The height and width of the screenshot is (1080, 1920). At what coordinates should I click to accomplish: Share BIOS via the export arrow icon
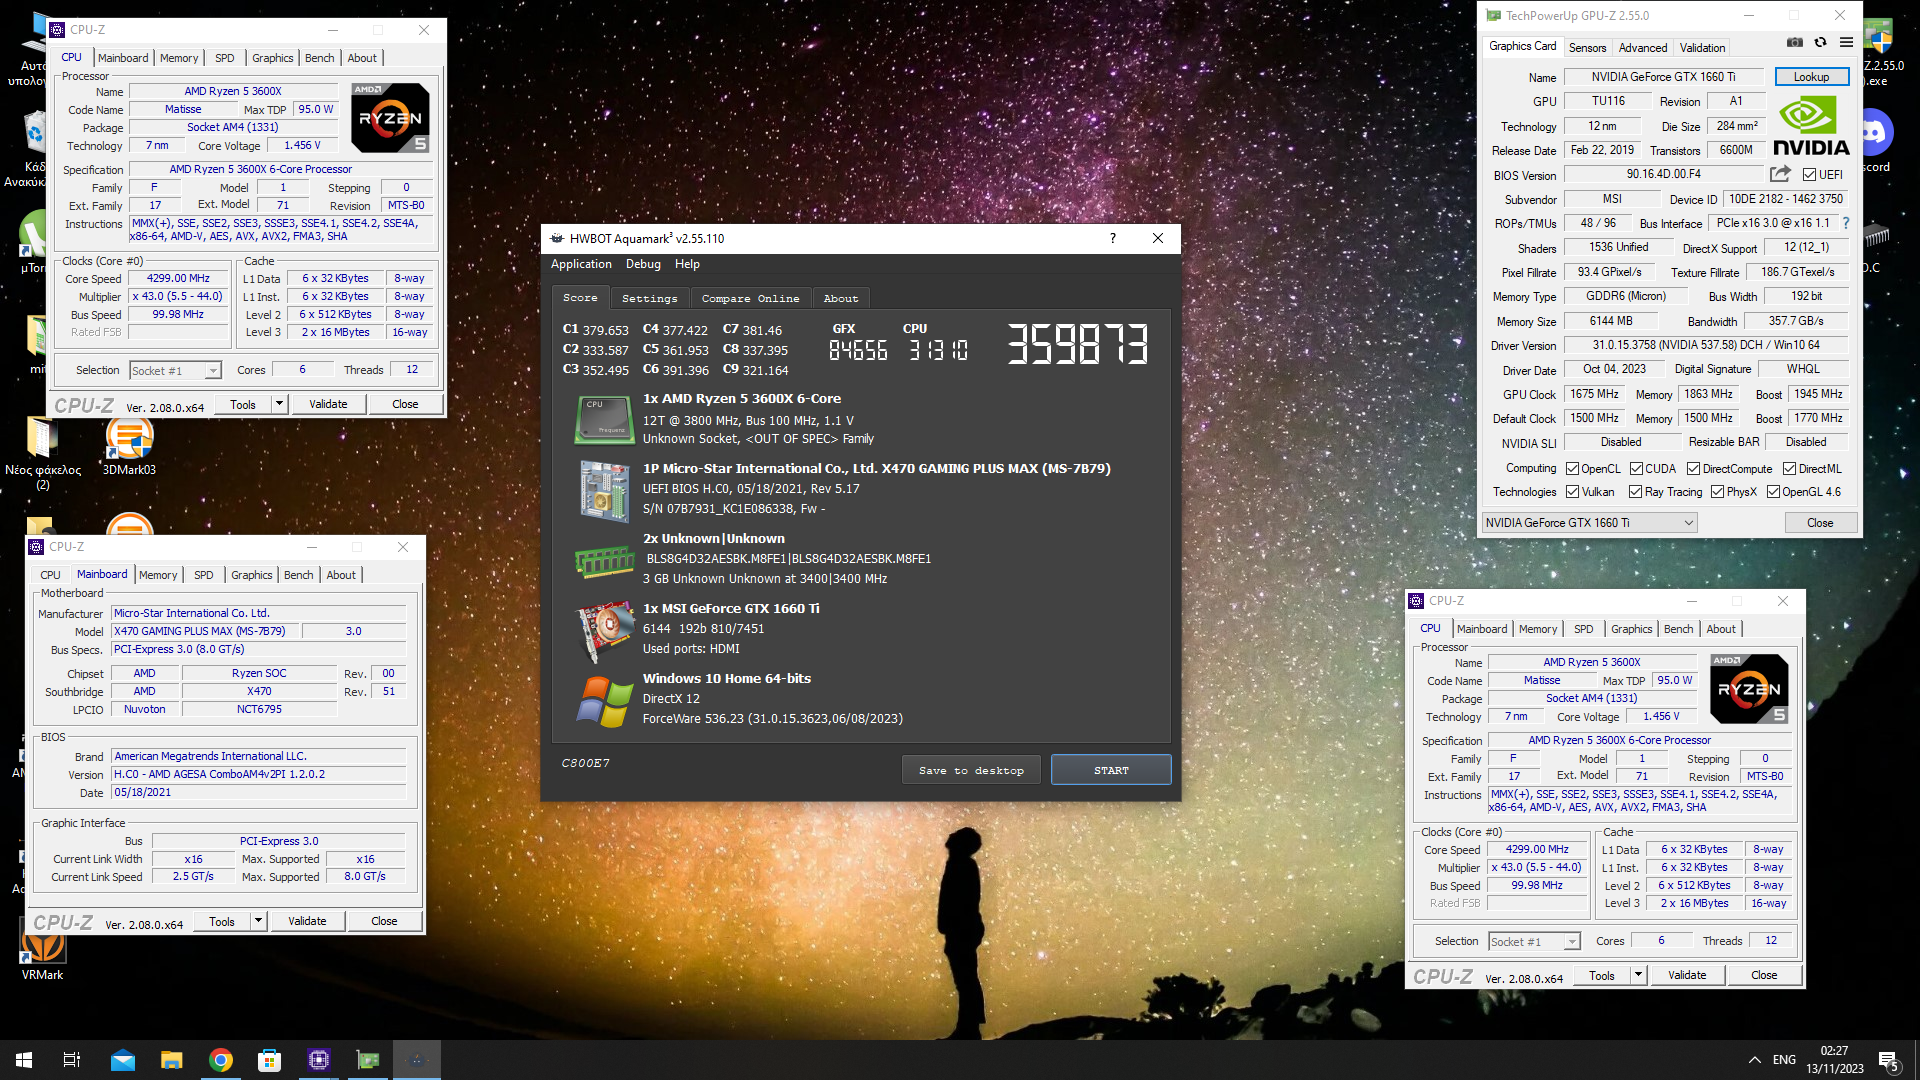tap(1780, 174)
